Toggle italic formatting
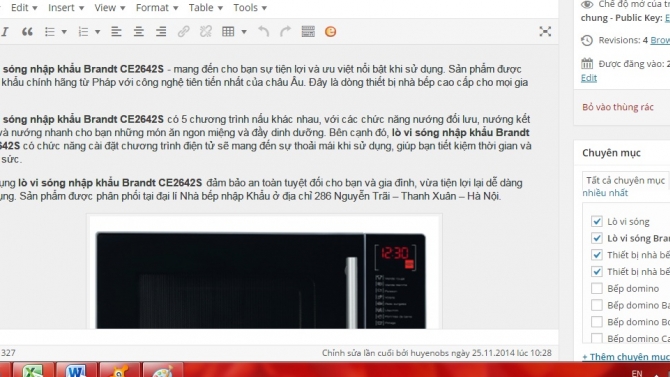This screenshot has height=377, width=670. click(5, 32)
